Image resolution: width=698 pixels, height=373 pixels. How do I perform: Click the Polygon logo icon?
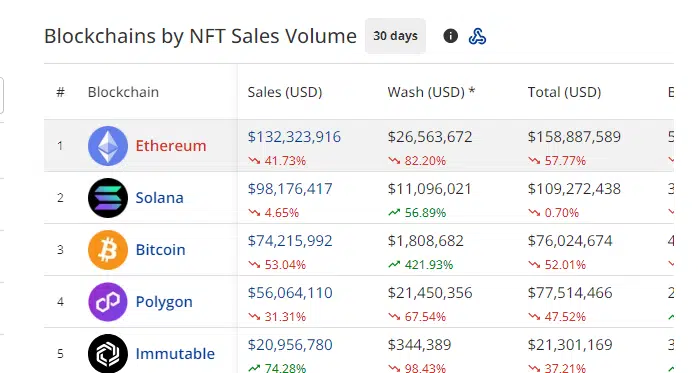(x=108, y=302)
